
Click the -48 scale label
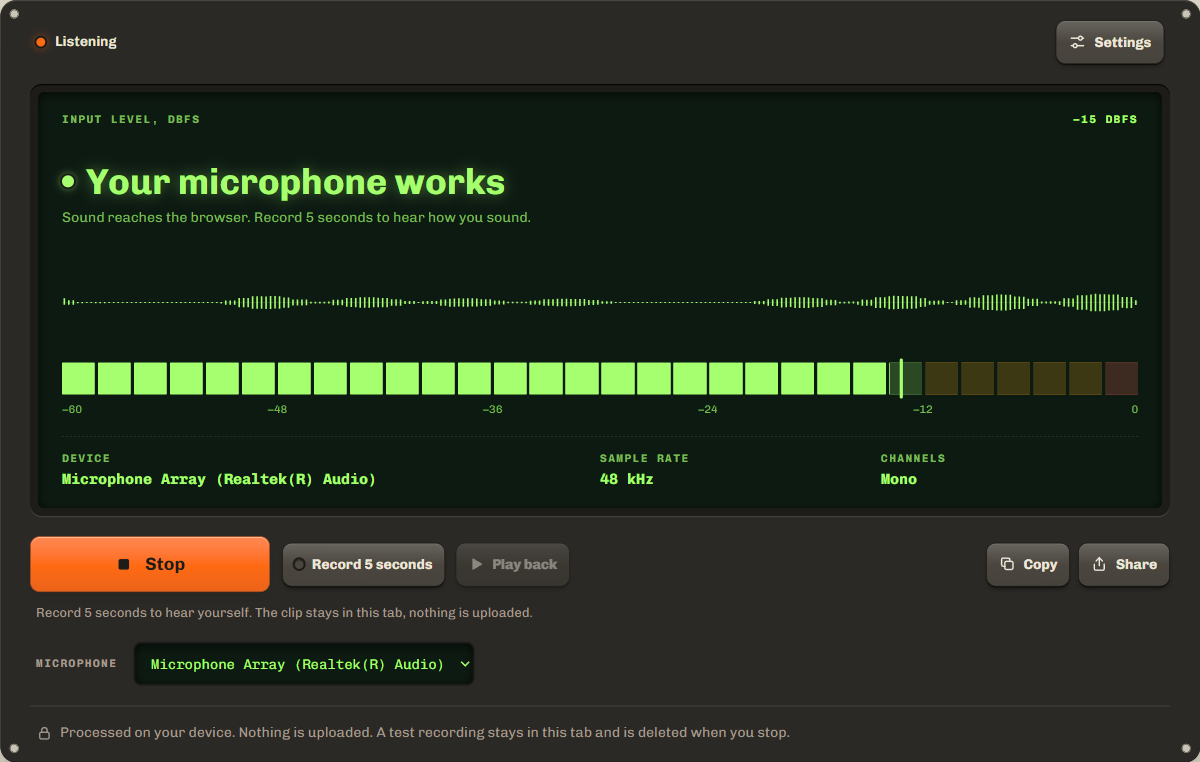(277, 409)
